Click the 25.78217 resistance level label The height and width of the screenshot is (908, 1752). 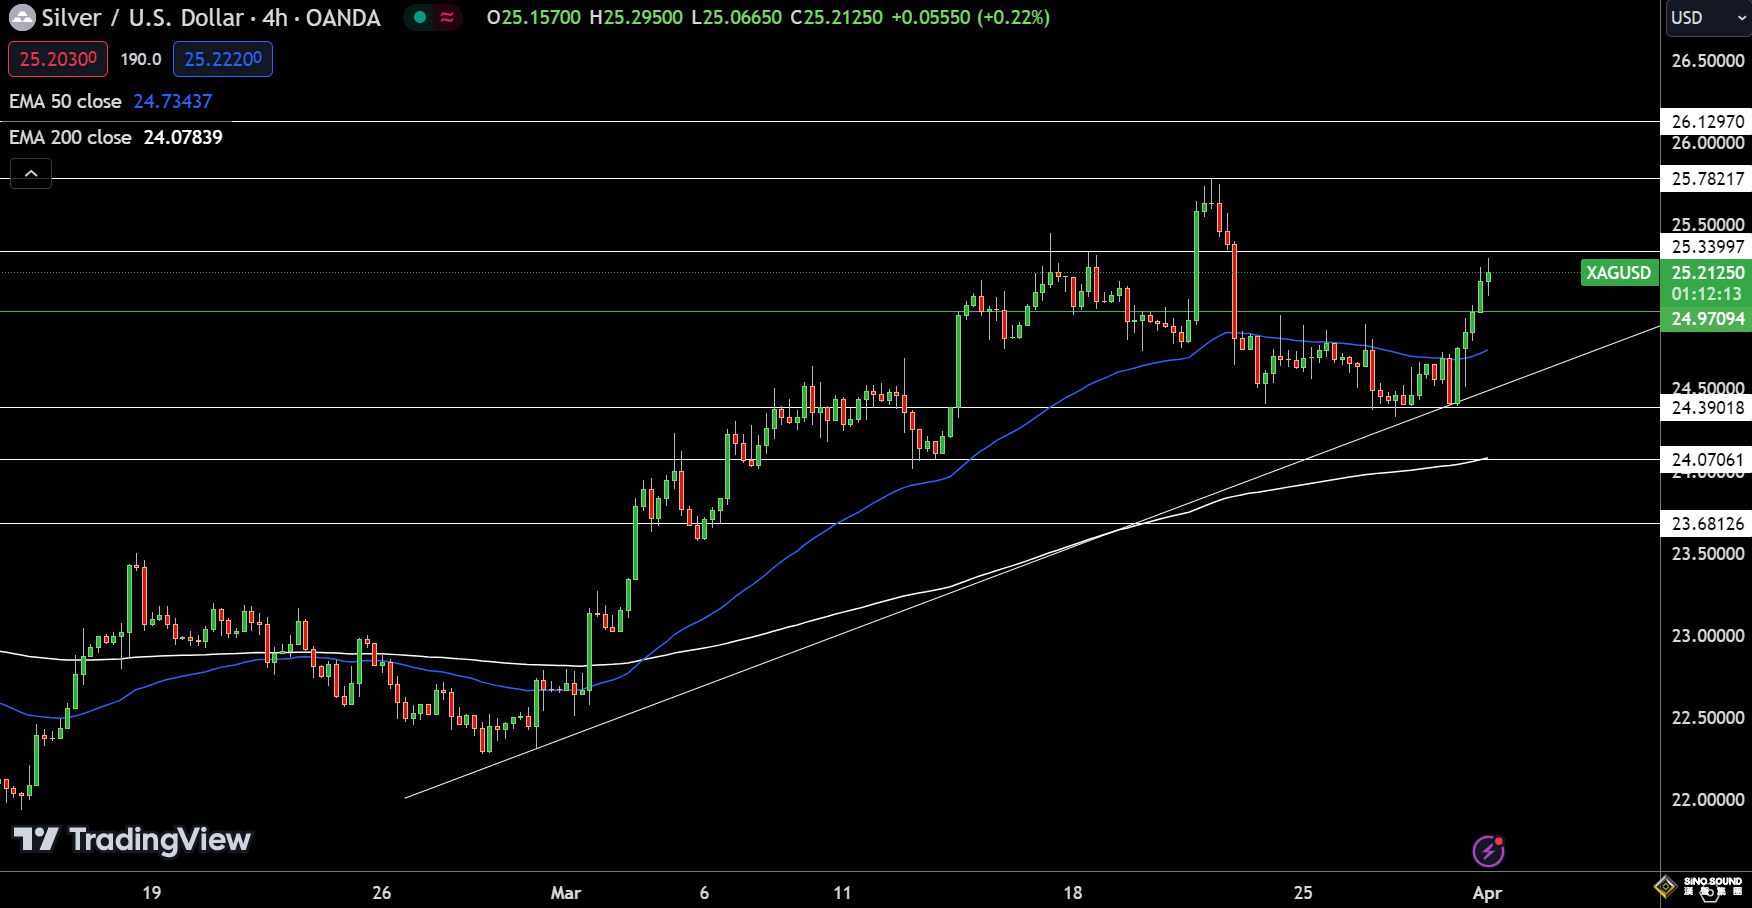1707,179
